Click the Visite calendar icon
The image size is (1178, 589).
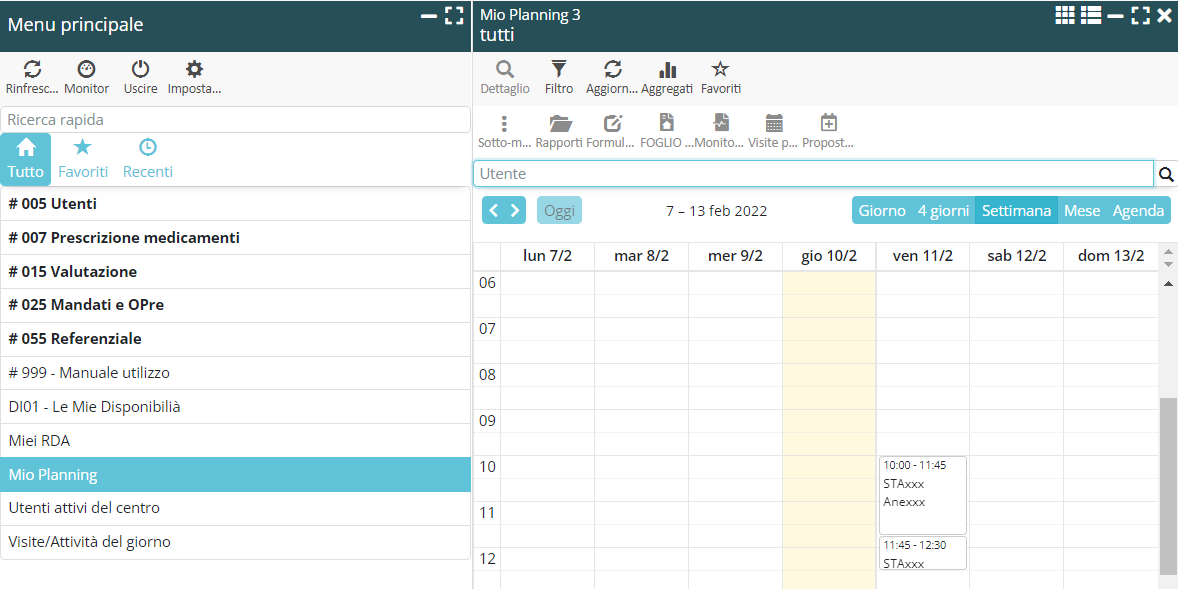point(774,124)
